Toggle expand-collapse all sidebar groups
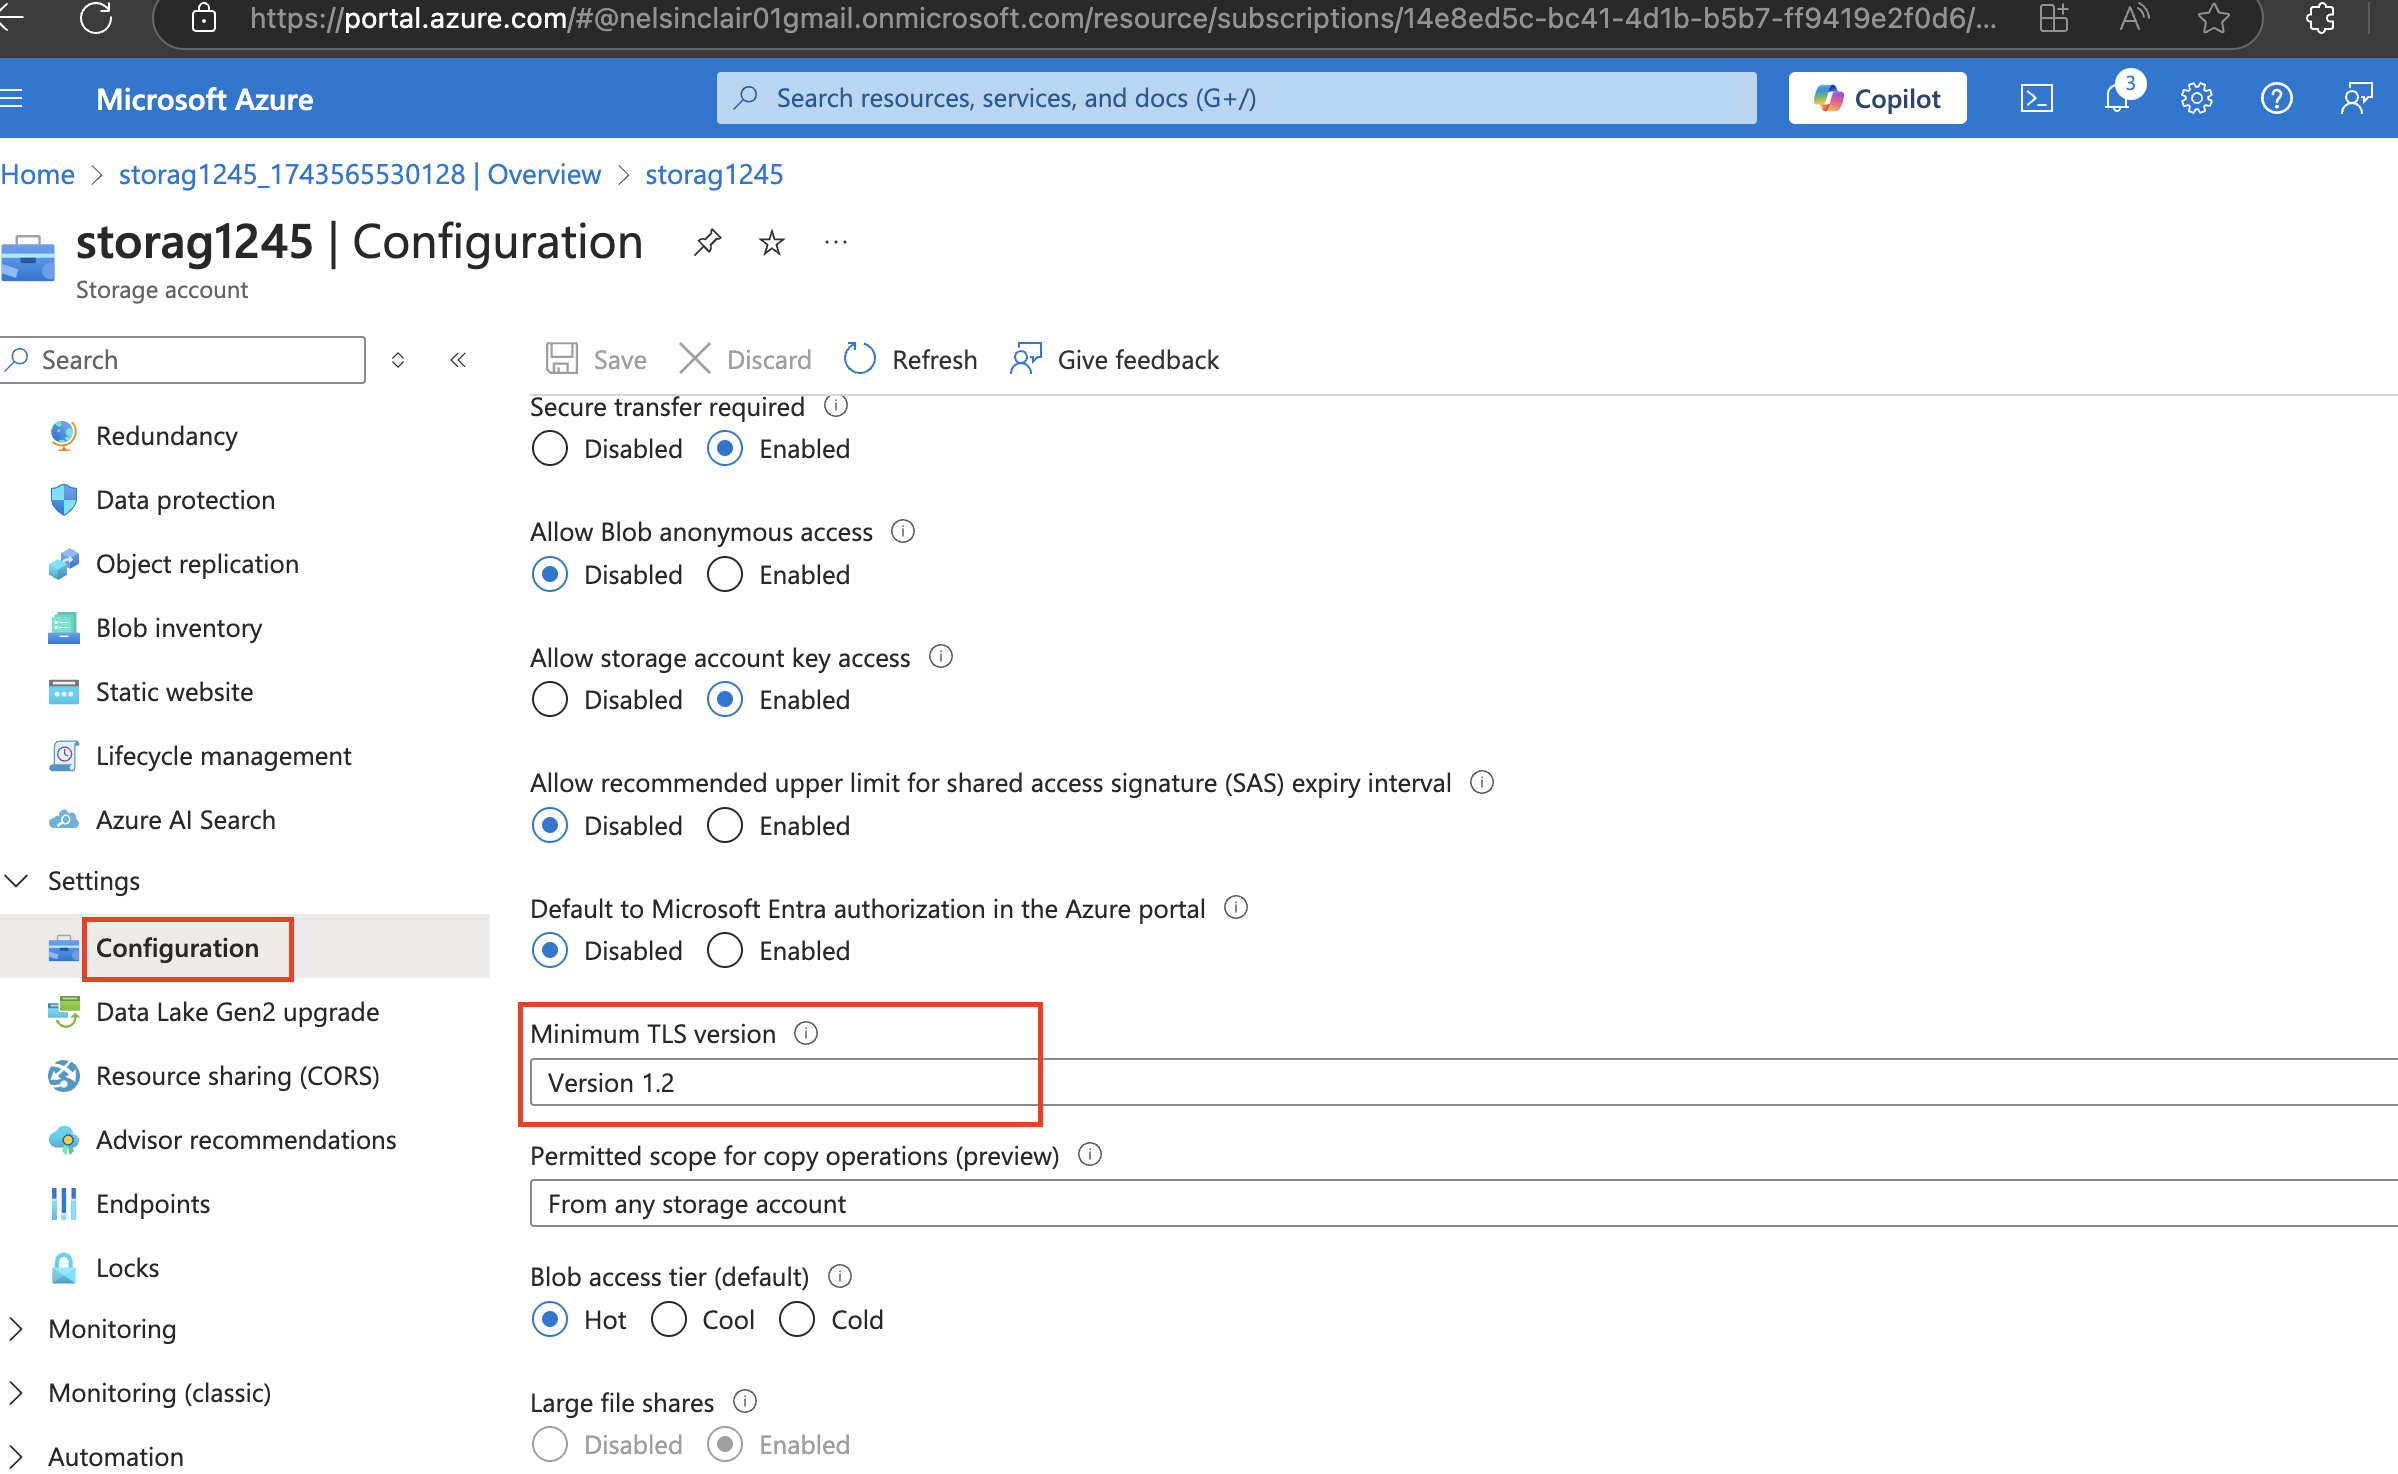This screenshot has width=2398, height=1474. coord(398,360)
